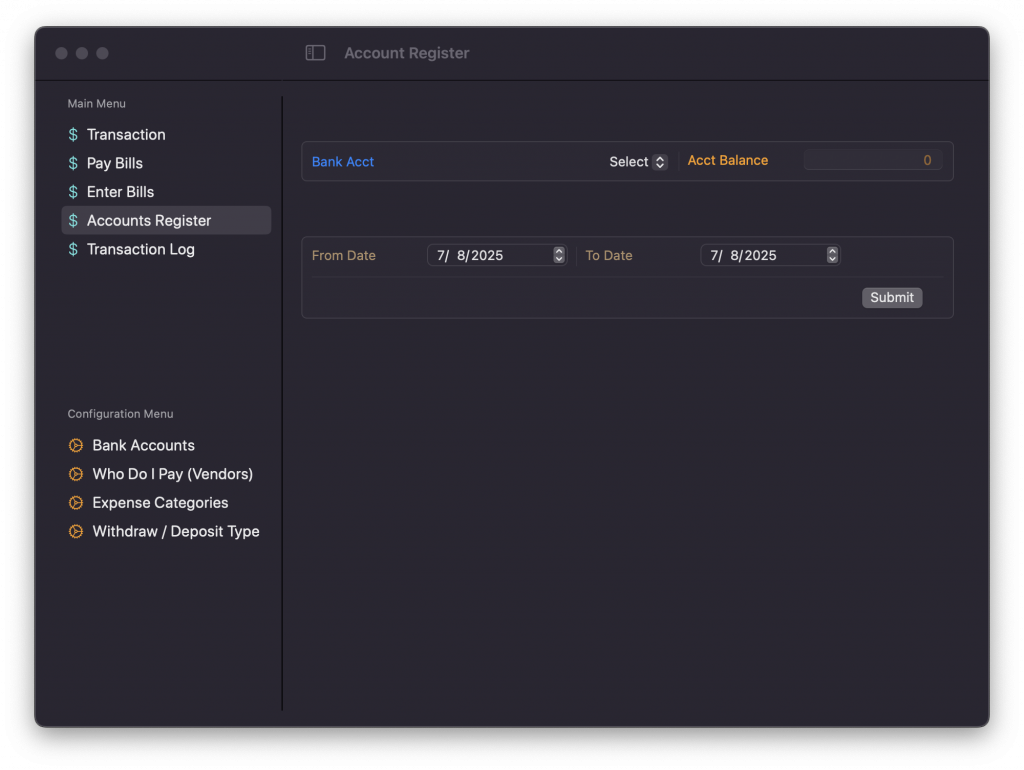1024x770 pixels.
Task: Open the Bank Acct Select dropdown
Action: [x=638, y=162]
